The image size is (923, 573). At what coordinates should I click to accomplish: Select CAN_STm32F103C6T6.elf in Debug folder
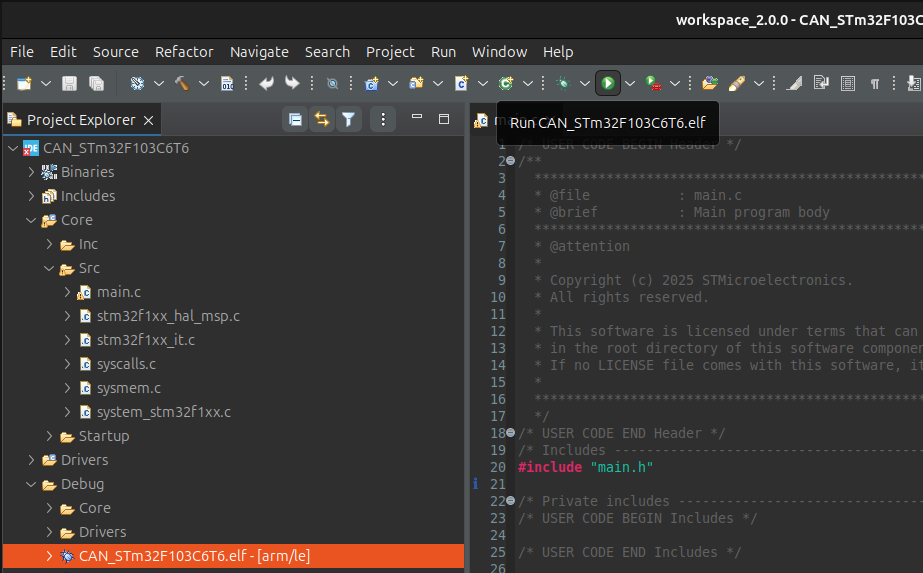click(170, 556)
